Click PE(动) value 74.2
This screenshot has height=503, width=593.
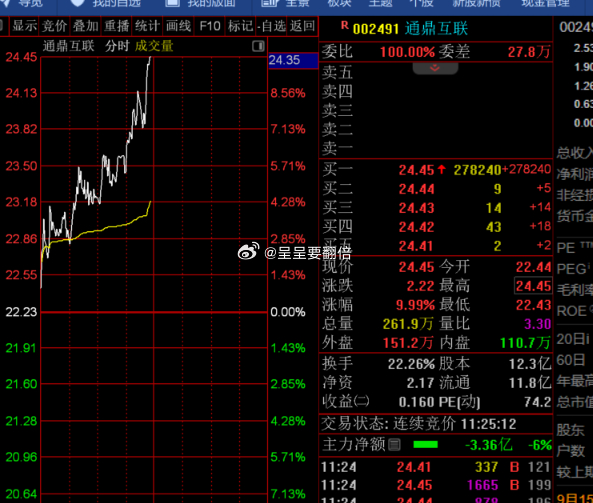pos(537,402)
